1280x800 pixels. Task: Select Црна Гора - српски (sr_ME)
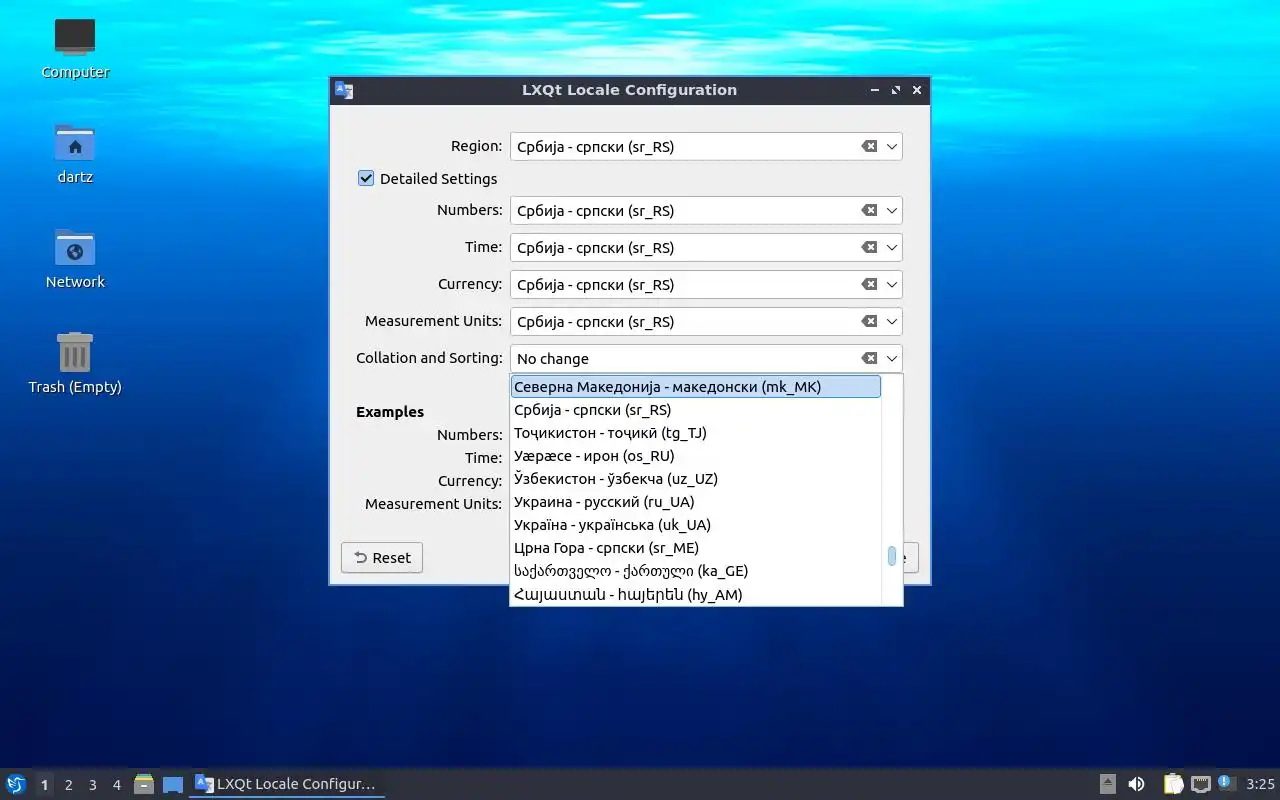[x=696, y=547]
